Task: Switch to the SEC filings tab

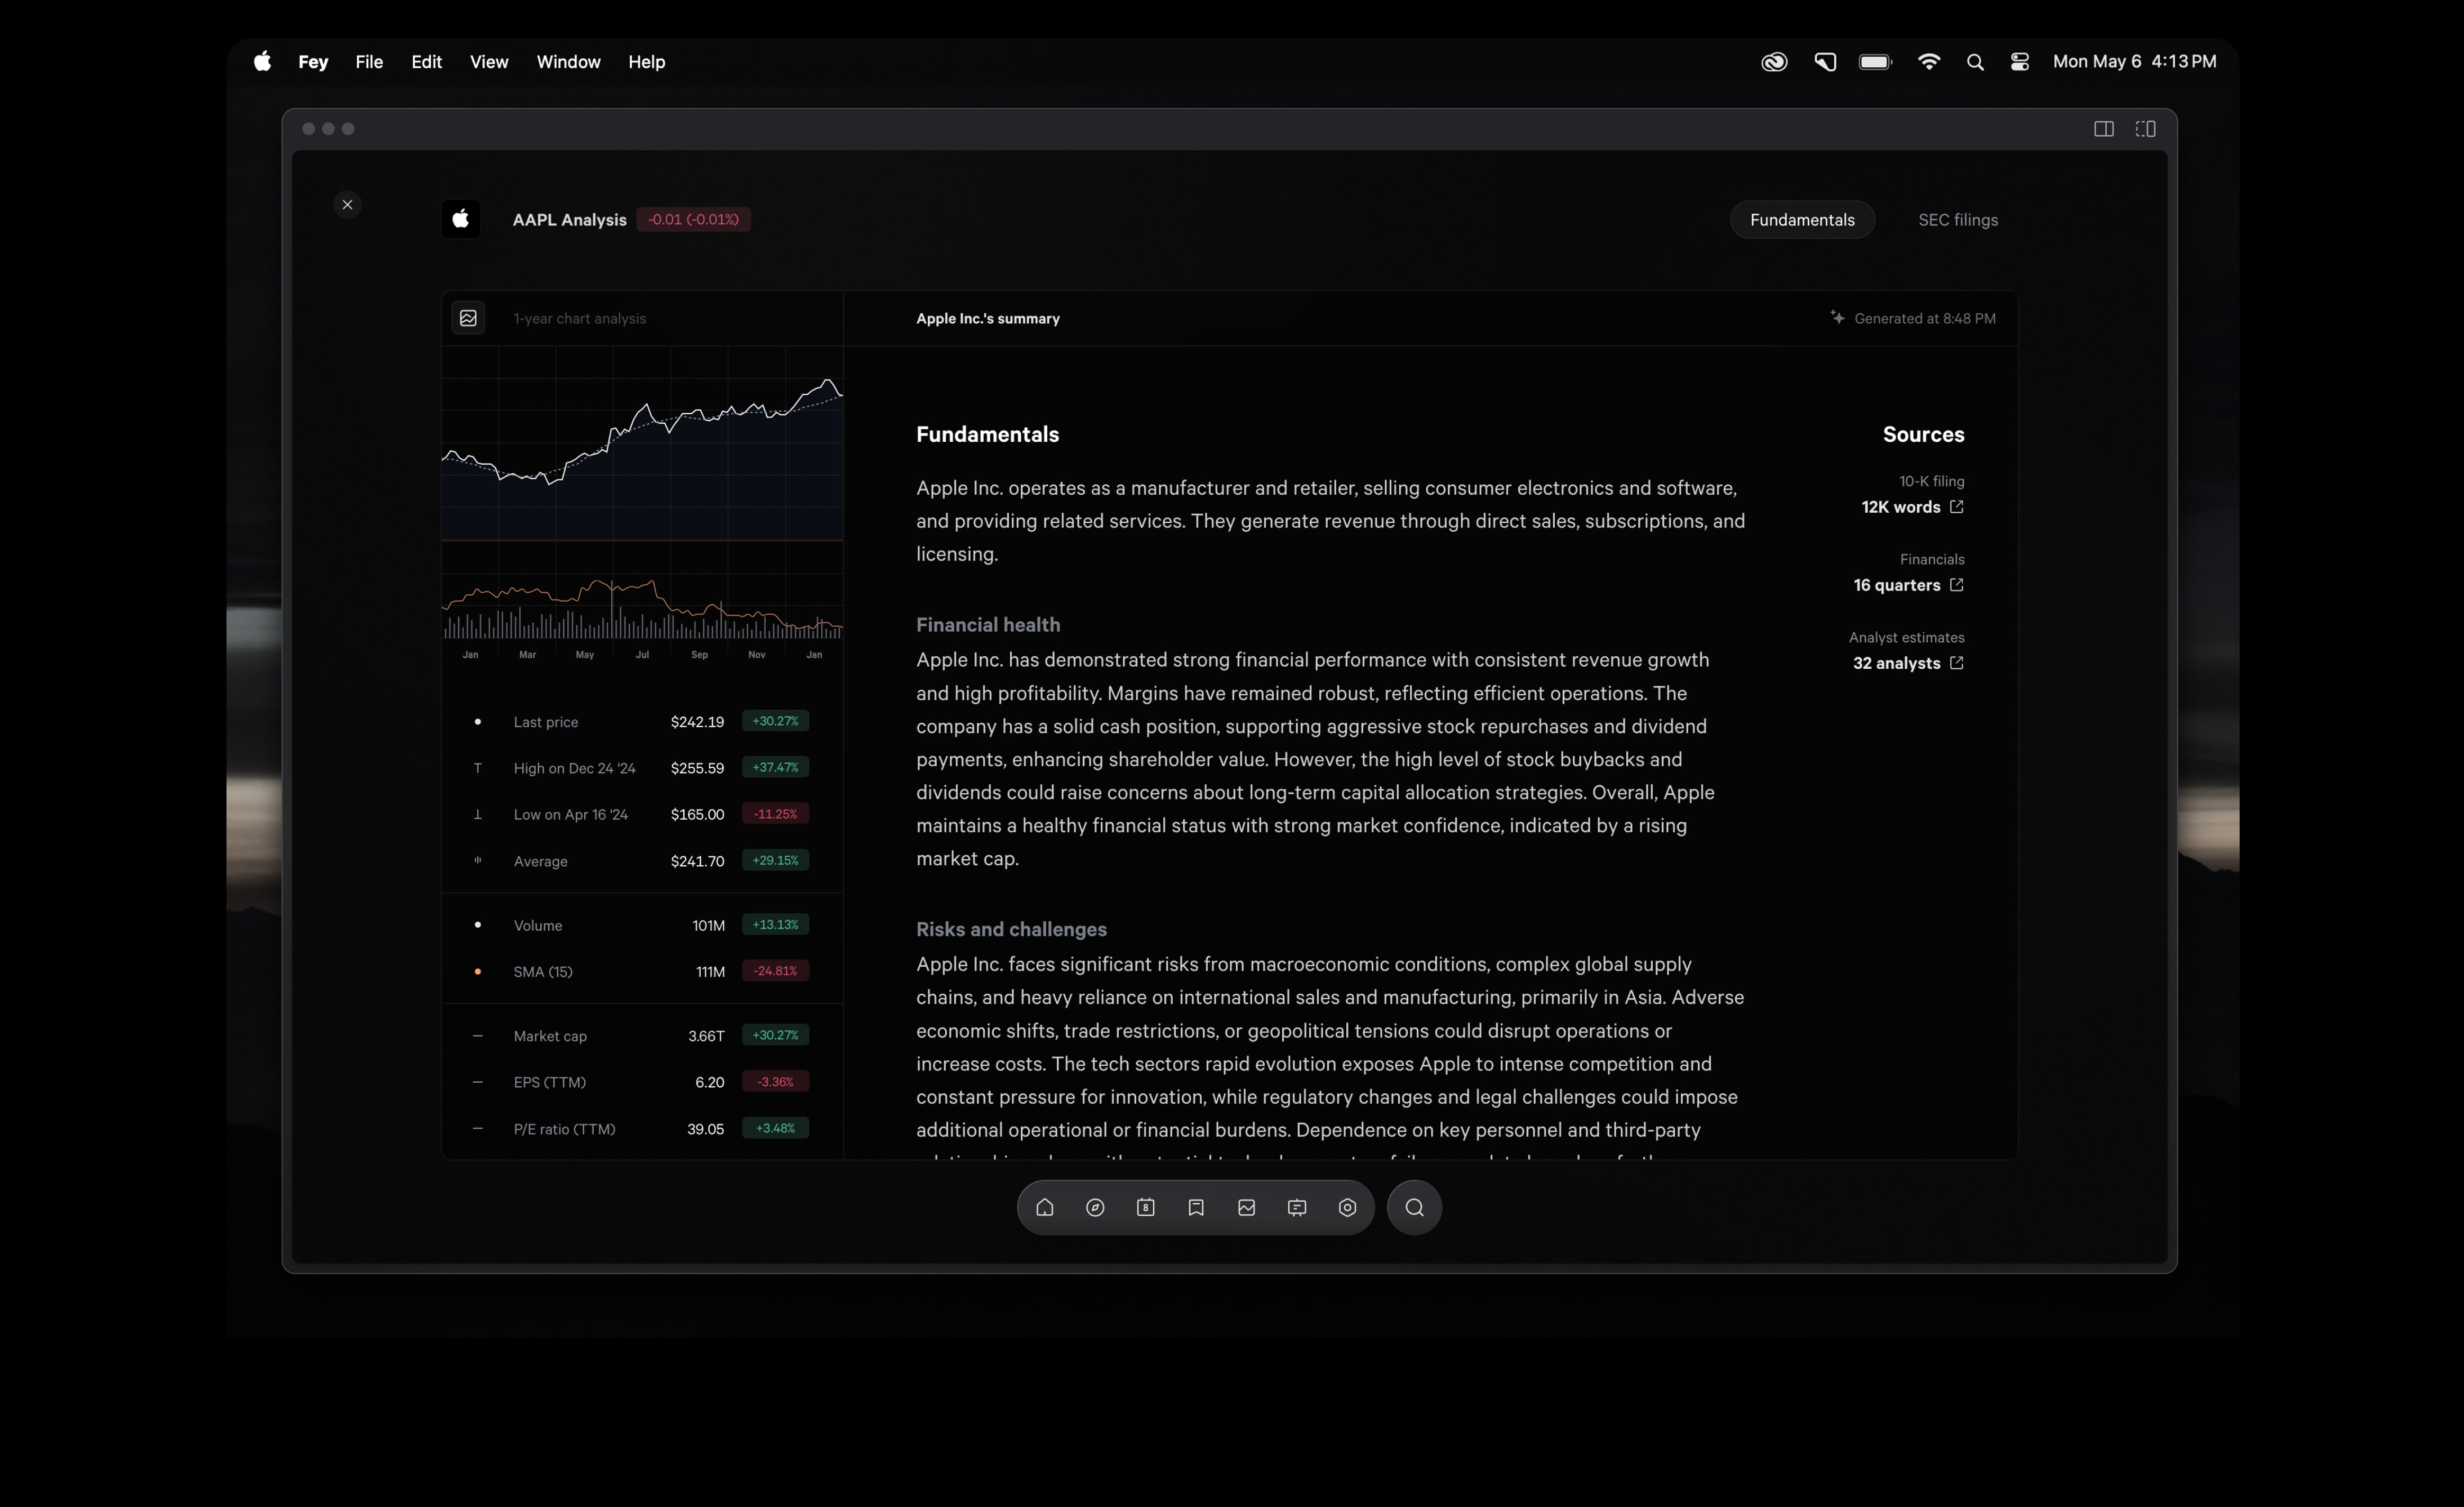Action: pos(1957,219)
